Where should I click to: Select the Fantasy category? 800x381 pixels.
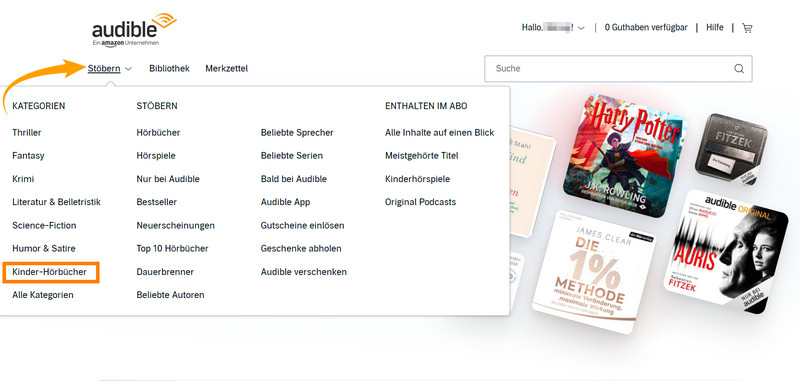(28, 156)
